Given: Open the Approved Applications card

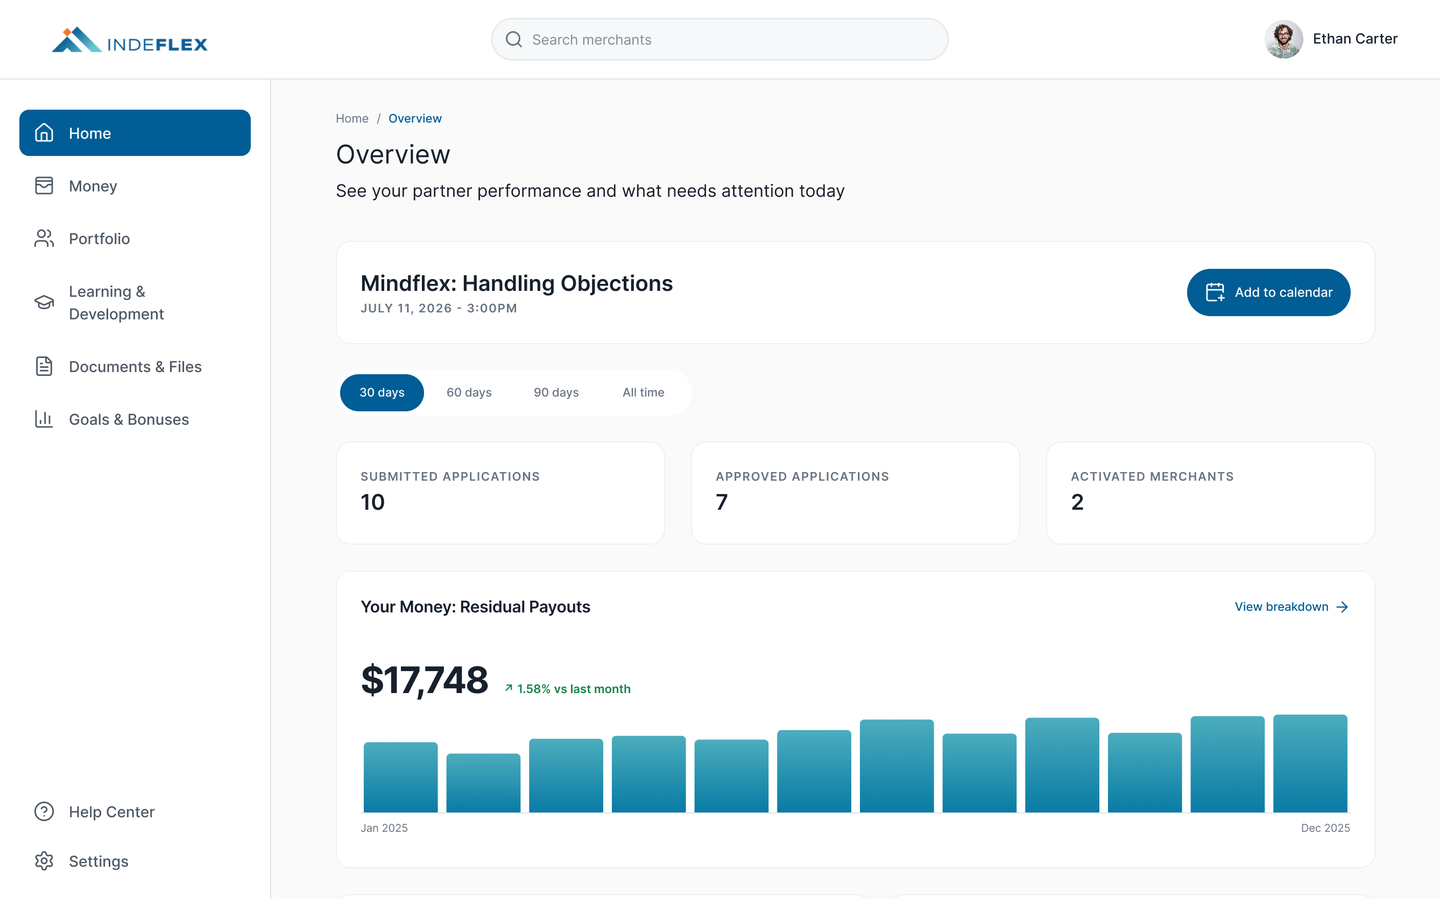Looking at the screenshot, I should tap(855, 493).
